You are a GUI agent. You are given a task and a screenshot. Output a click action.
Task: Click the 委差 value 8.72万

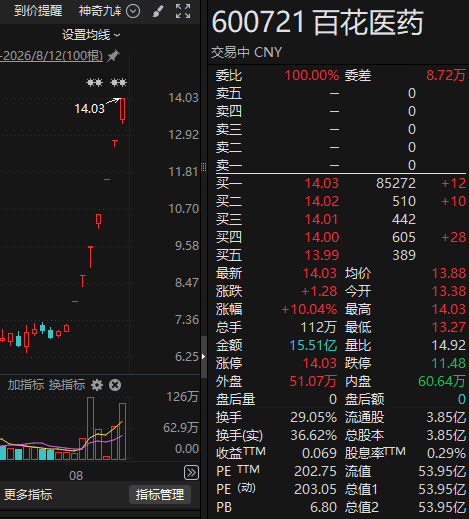pos(446,75)
